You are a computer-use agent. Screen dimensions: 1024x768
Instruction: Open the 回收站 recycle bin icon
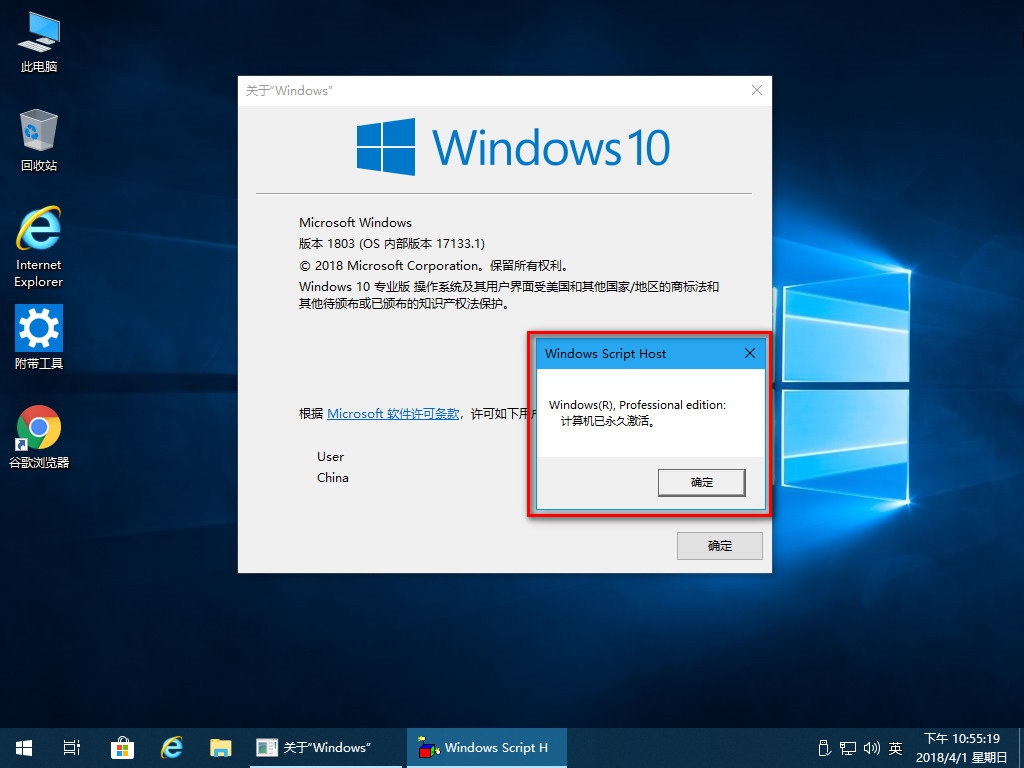(x=39, y=140)
